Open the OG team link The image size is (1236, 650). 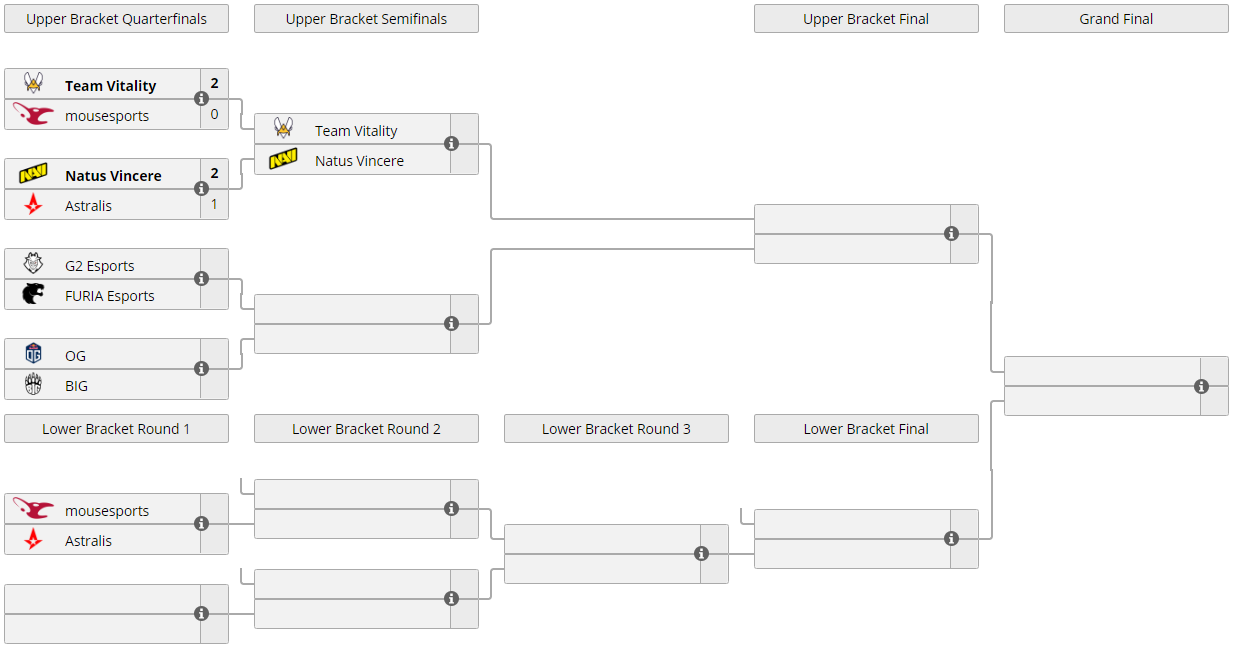click(x=75, y=356)
